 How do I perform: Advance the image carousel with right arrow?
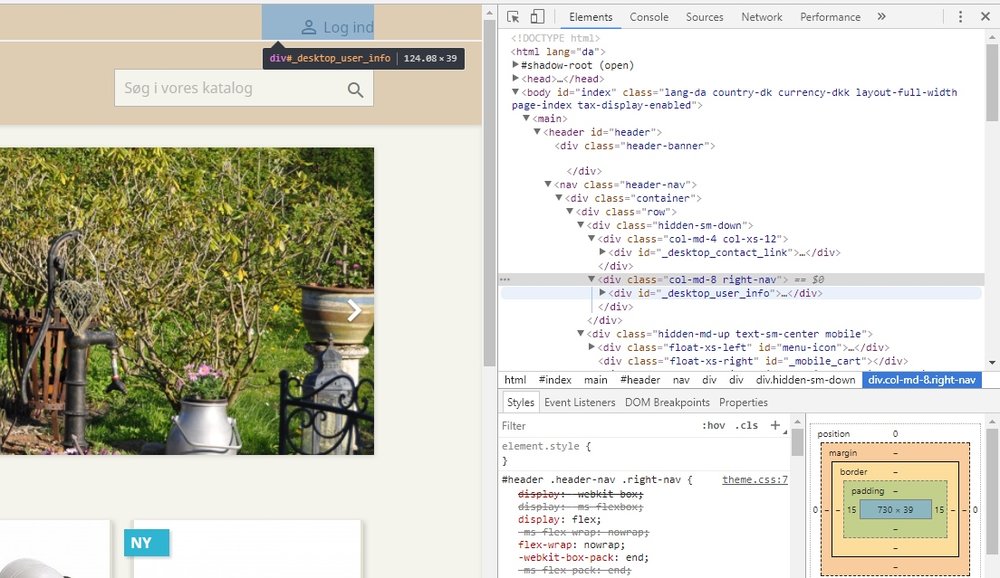click(354, 311)
